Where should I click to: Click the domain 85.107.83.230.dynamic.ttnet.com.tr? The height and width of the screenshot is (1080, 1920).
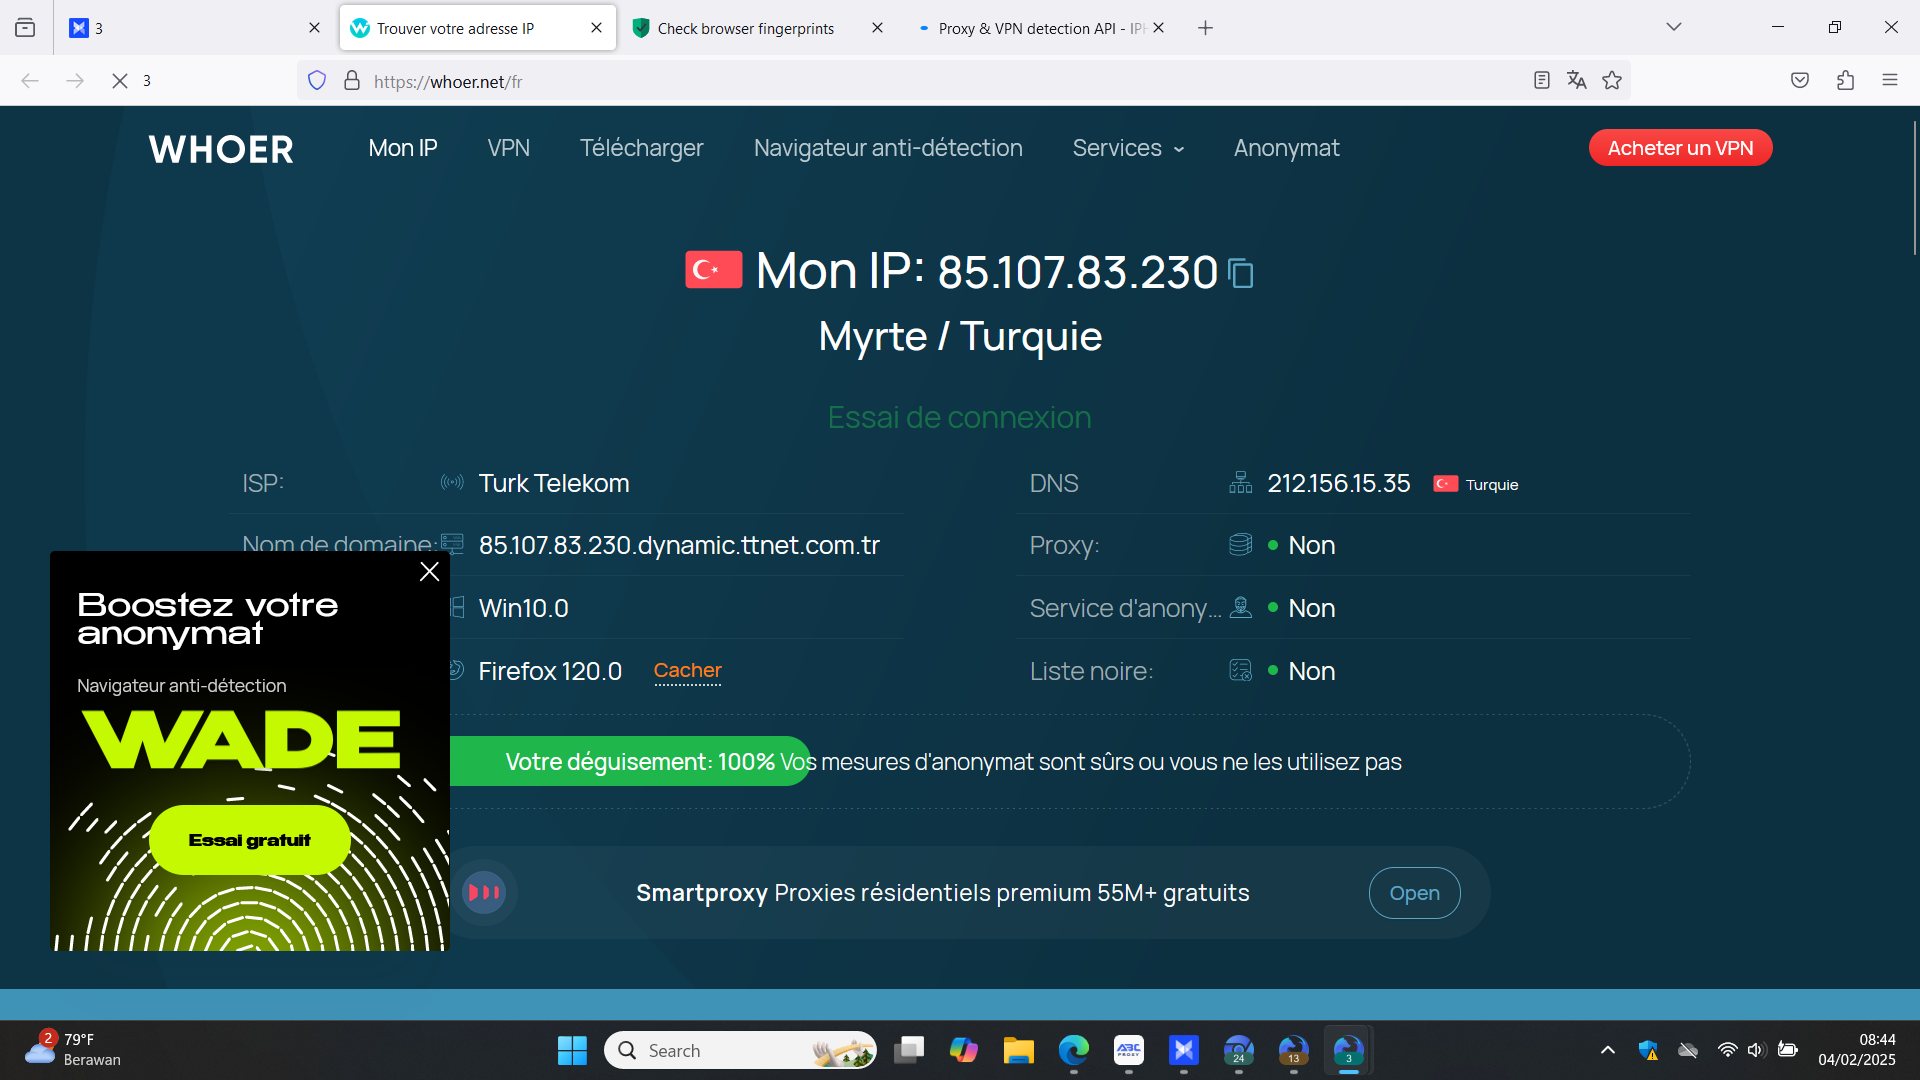679,546
